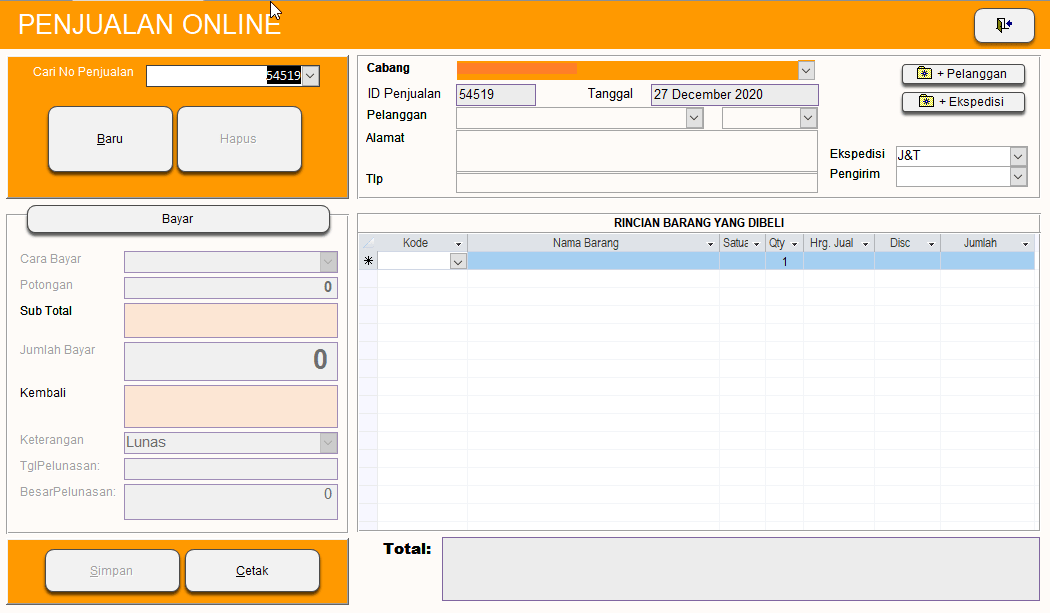The width and height of the screenshot is (1050, 613).
Task: Click the Baru button
Action: pyautogui.click(x=110, y=139)
